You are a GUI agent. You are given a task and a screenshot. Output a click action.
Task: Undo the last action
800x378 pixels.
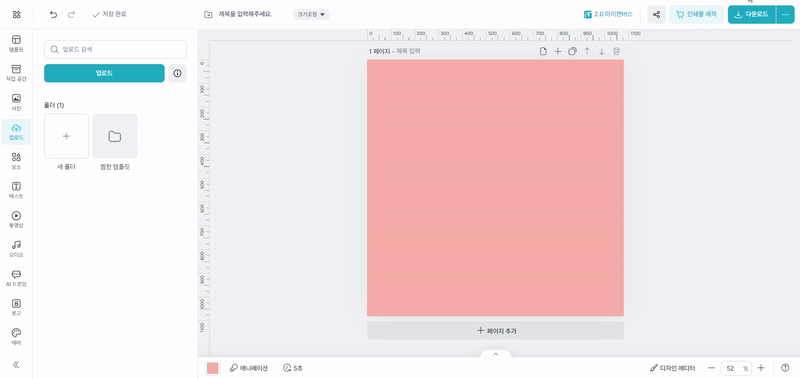tap(54, 14)
